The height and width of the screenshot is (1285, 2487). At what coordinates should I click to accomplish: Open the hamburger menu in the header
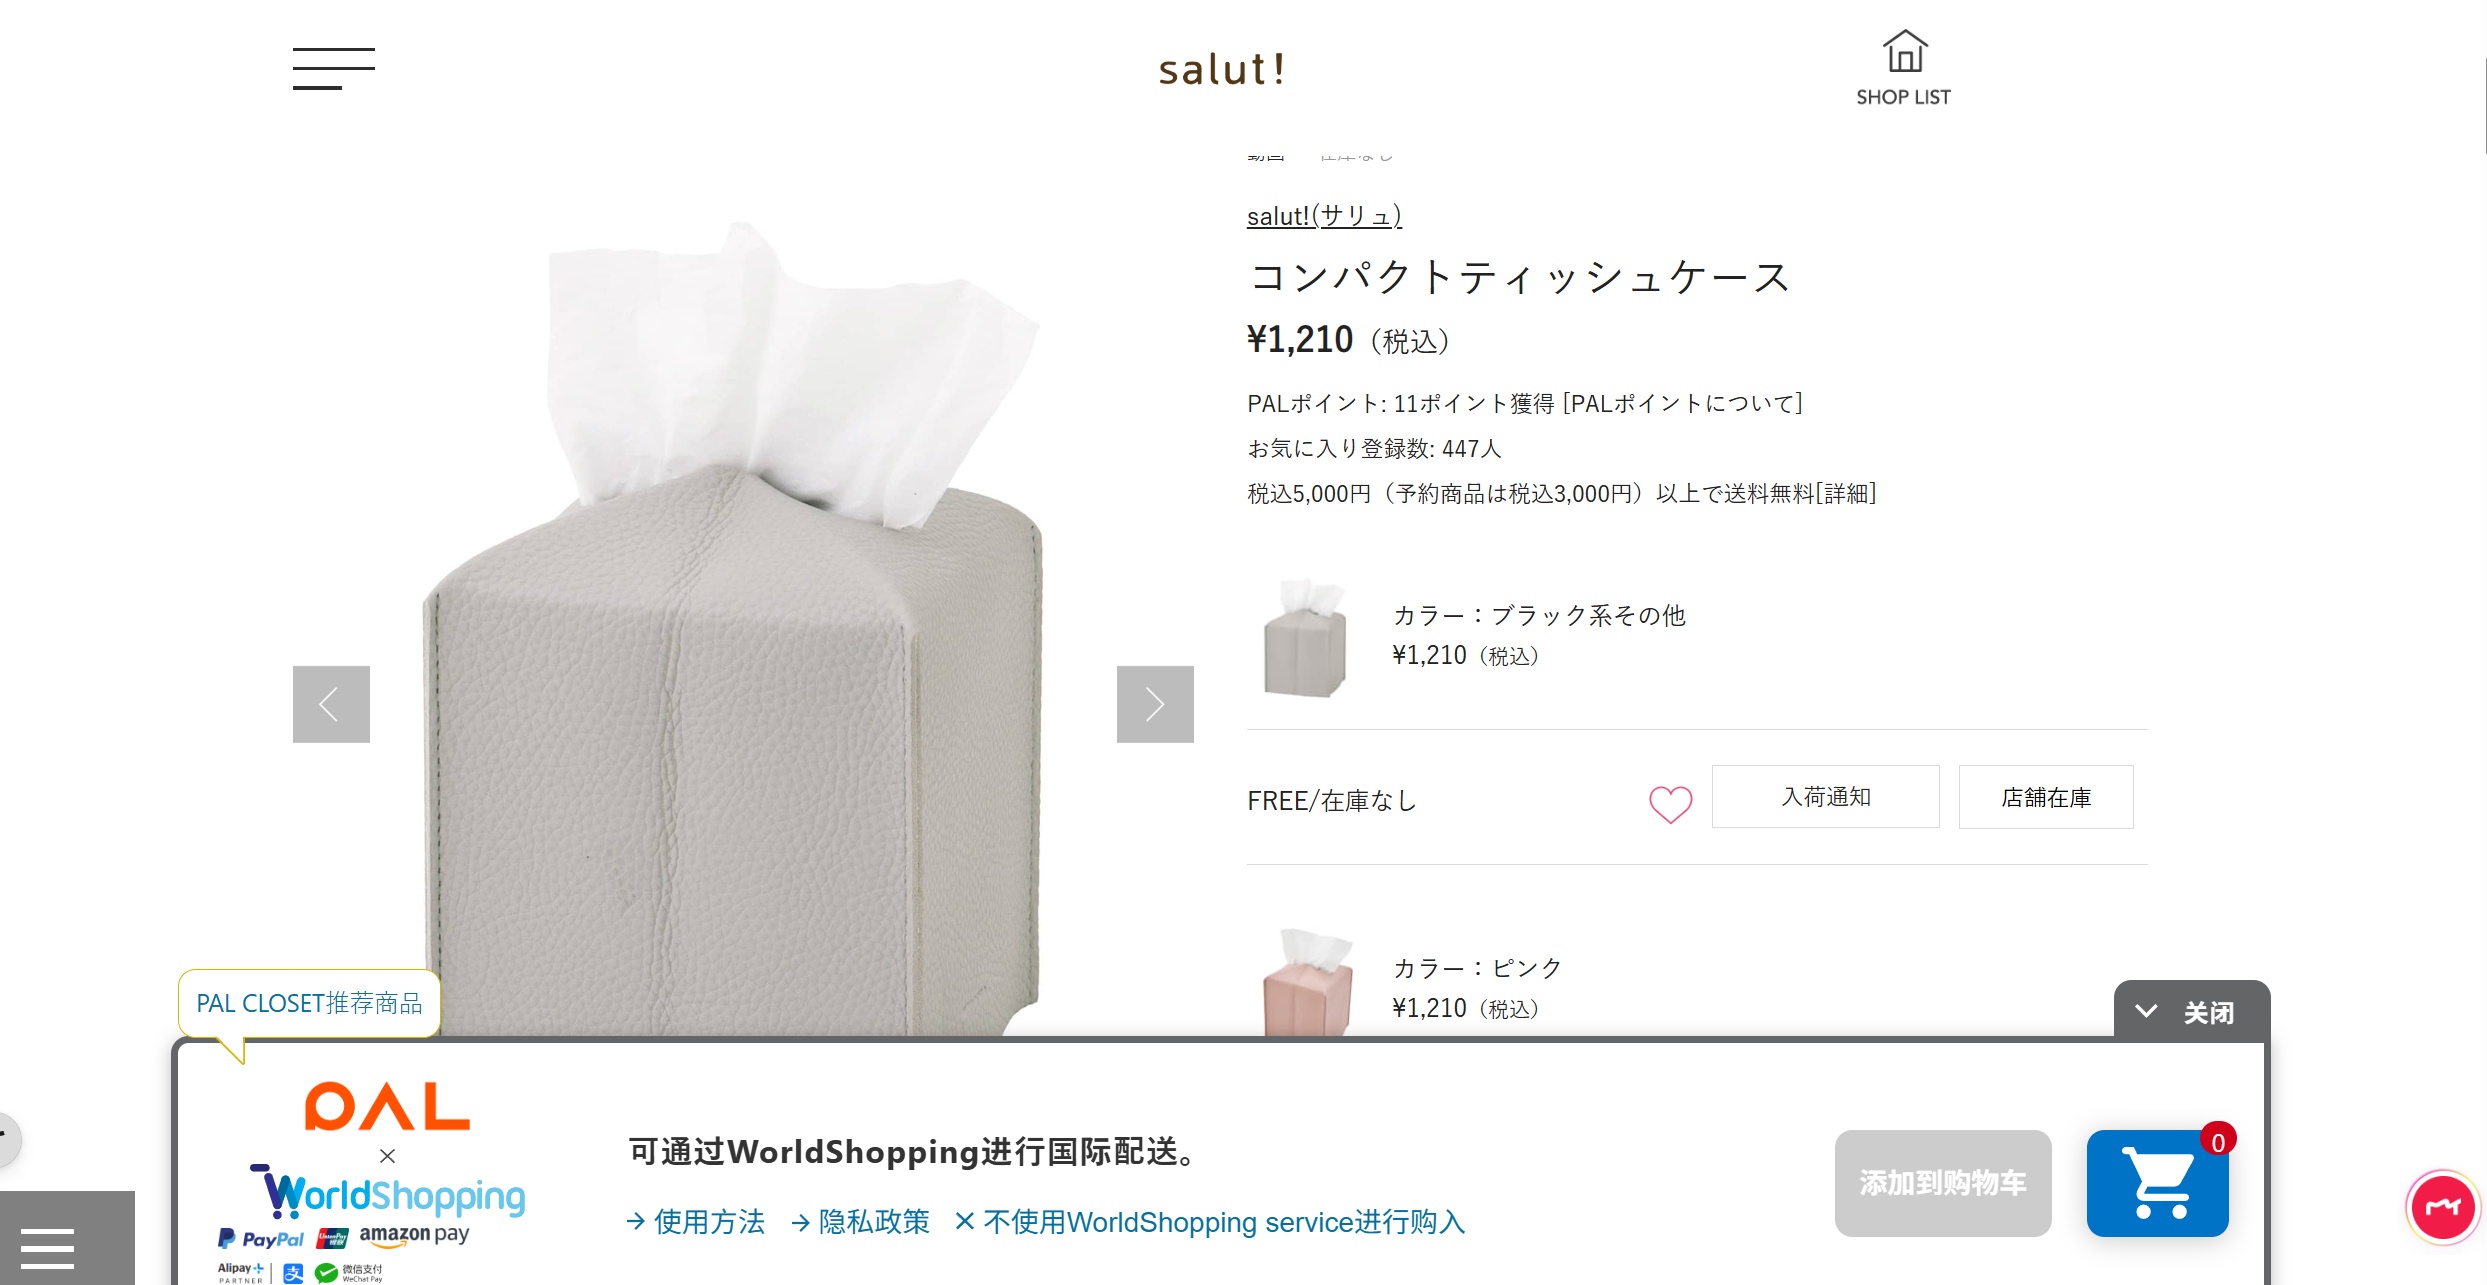pos(333,68)
